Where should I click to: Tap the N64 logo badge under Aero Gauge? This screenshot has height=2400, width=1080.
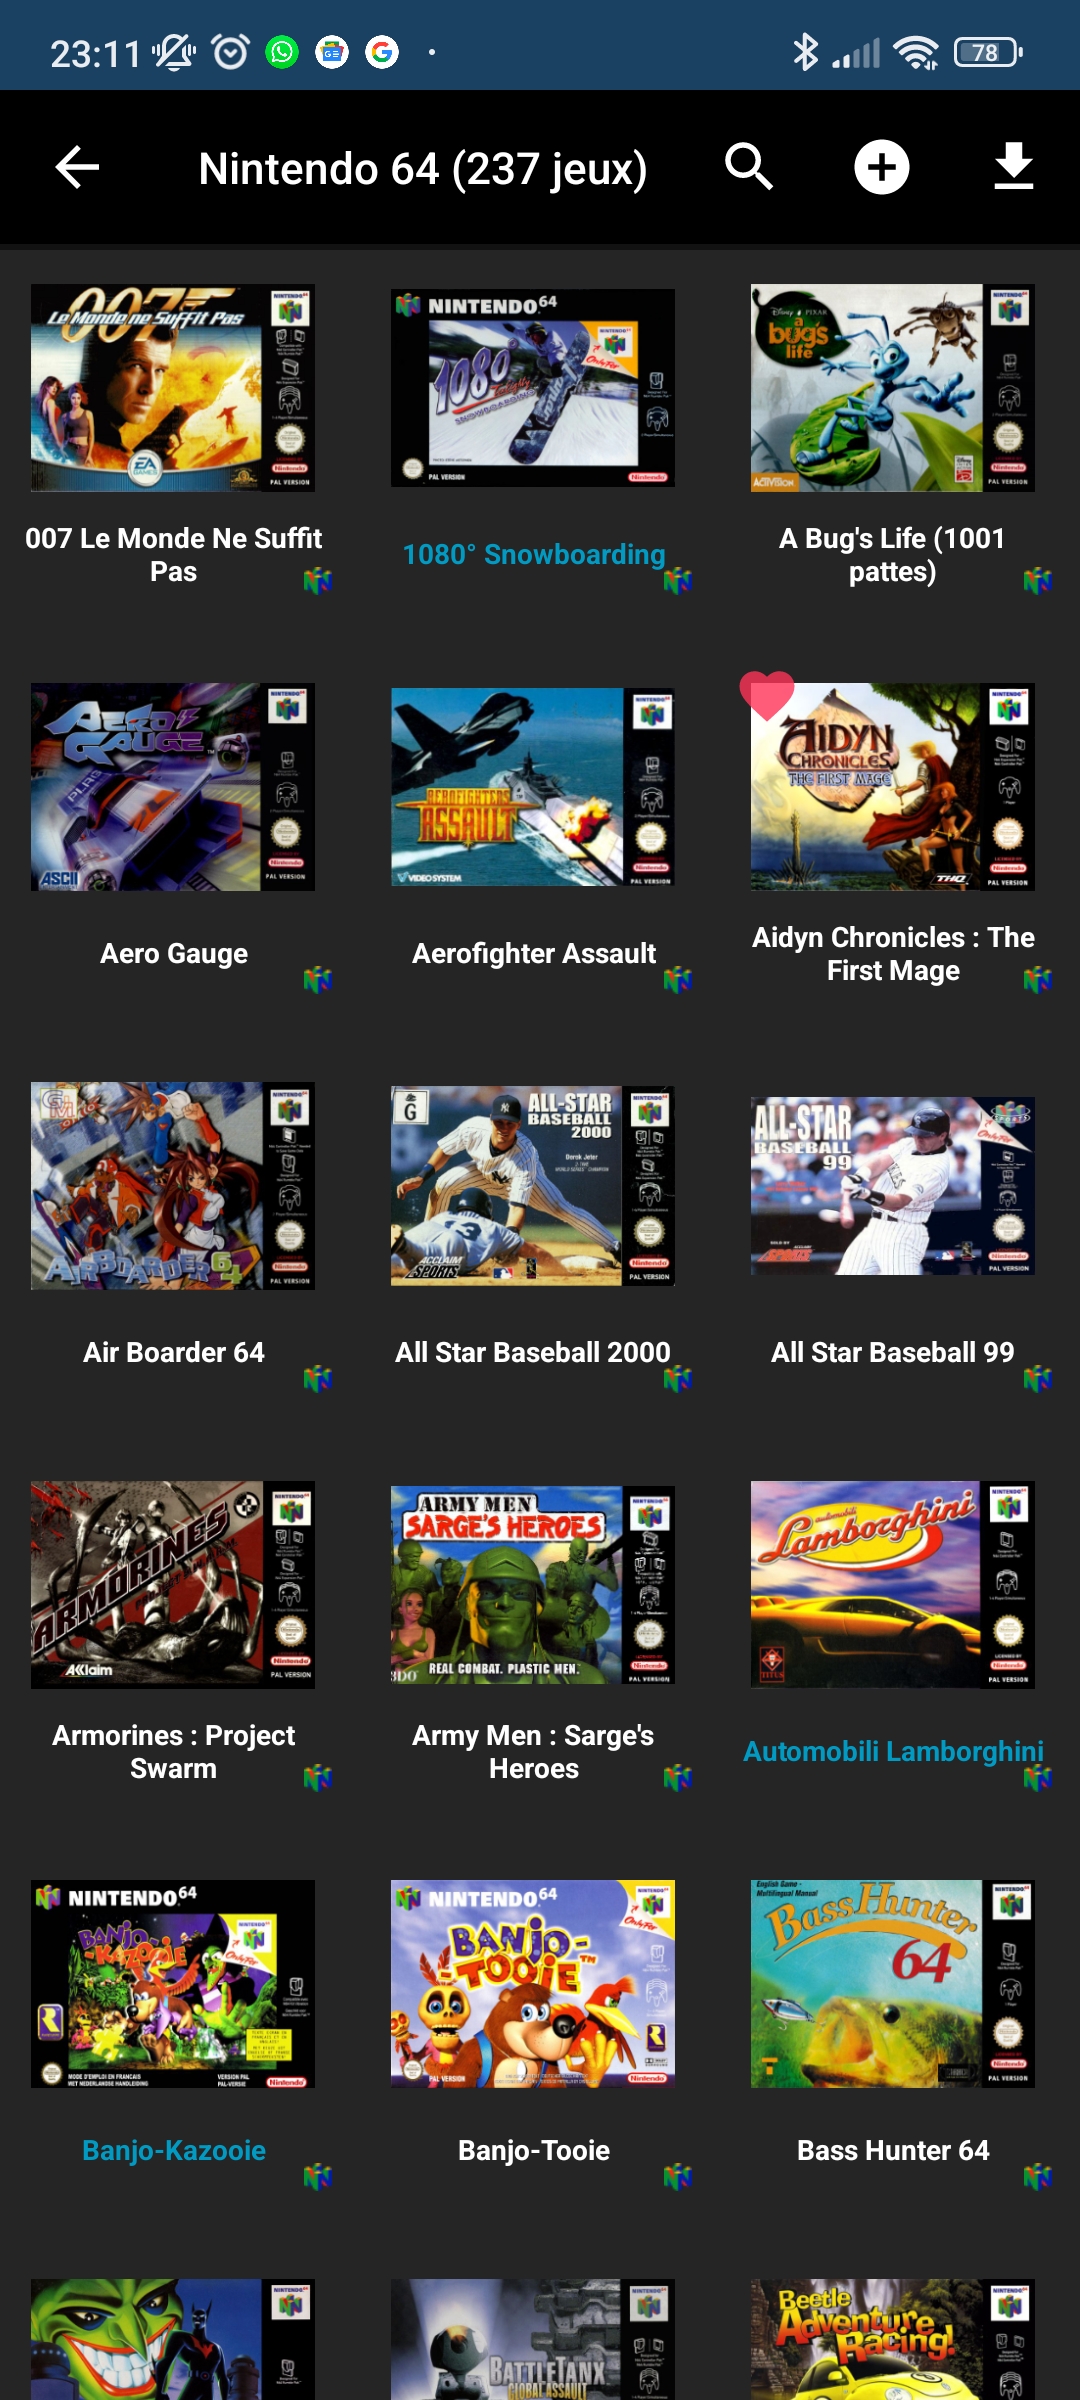click(x=318, y=980)
